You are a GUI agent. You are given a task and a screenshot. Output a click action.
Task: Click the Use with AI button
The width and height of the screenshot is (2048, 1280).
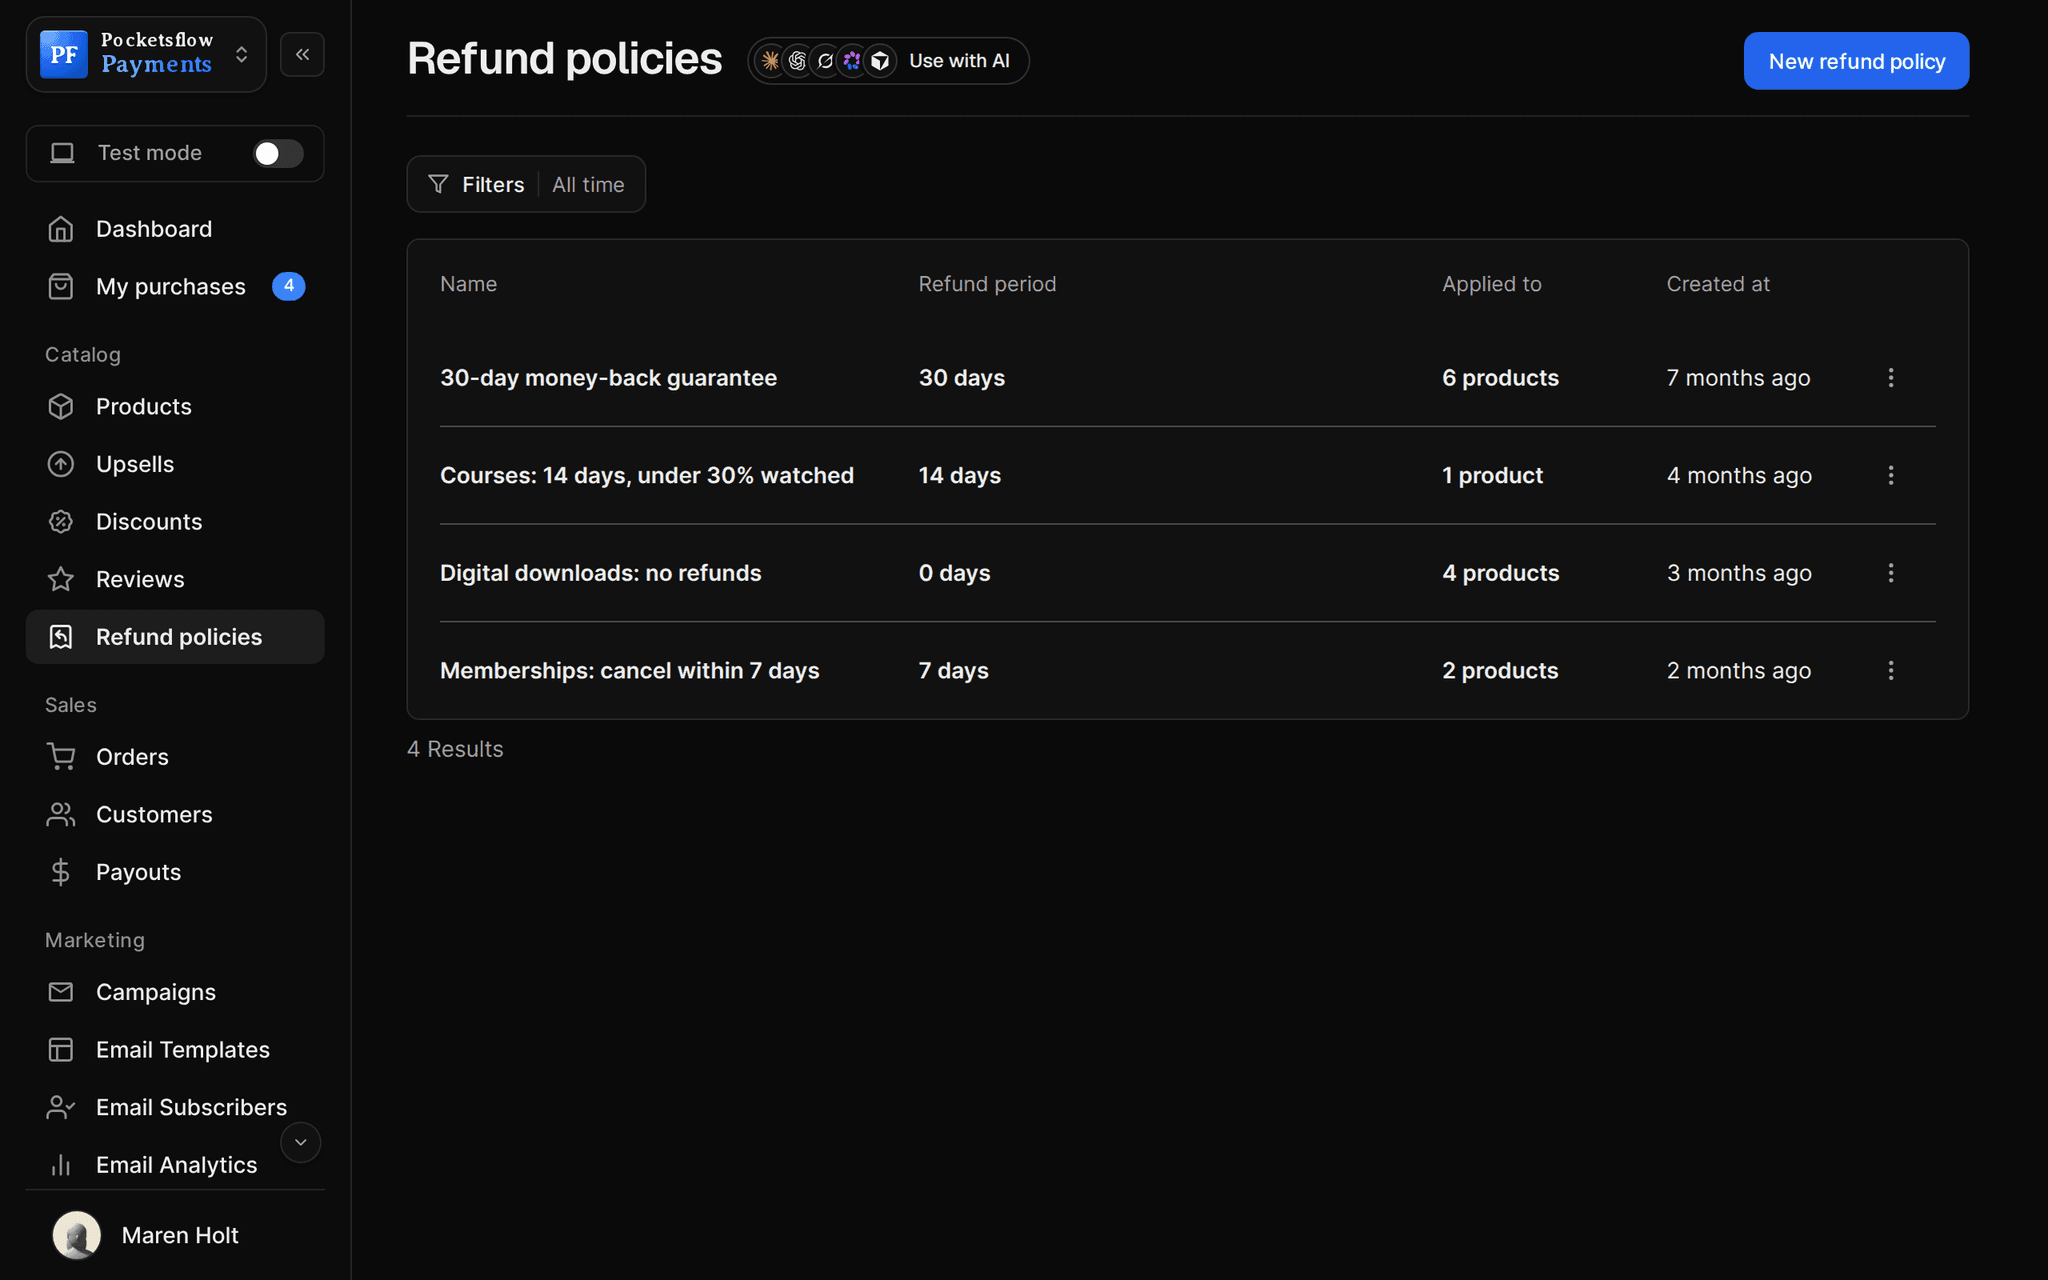click(x=888, y=61)
